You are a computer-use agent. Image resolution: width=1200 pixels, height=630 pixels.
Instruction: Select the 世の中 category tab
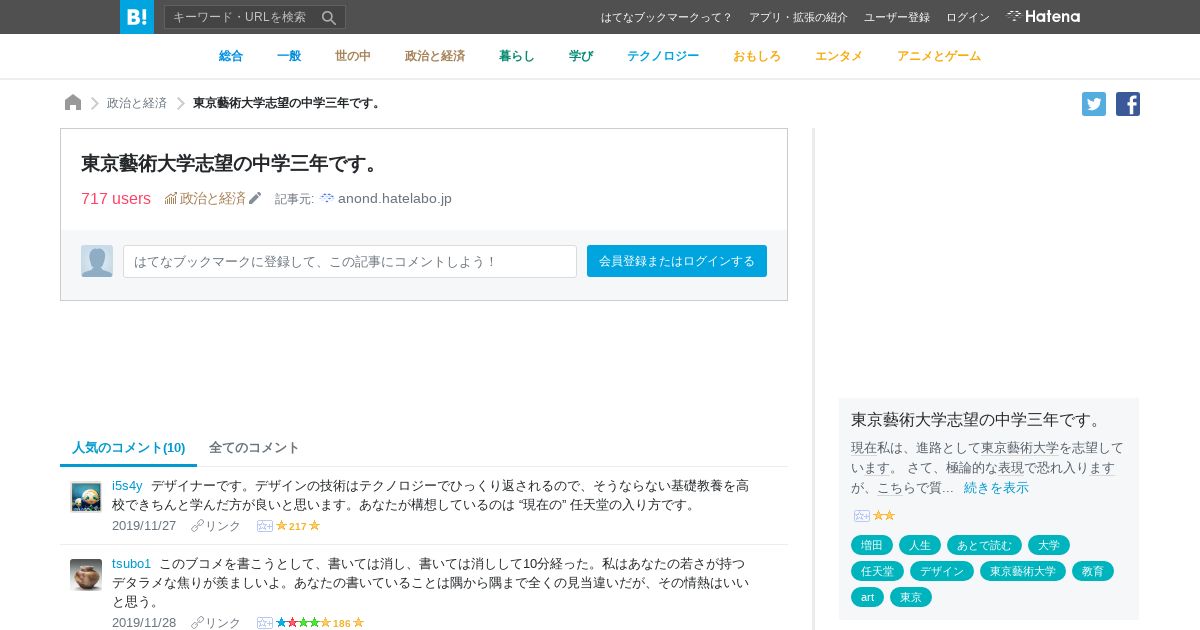pyautogui.click(x=353, y=56)
